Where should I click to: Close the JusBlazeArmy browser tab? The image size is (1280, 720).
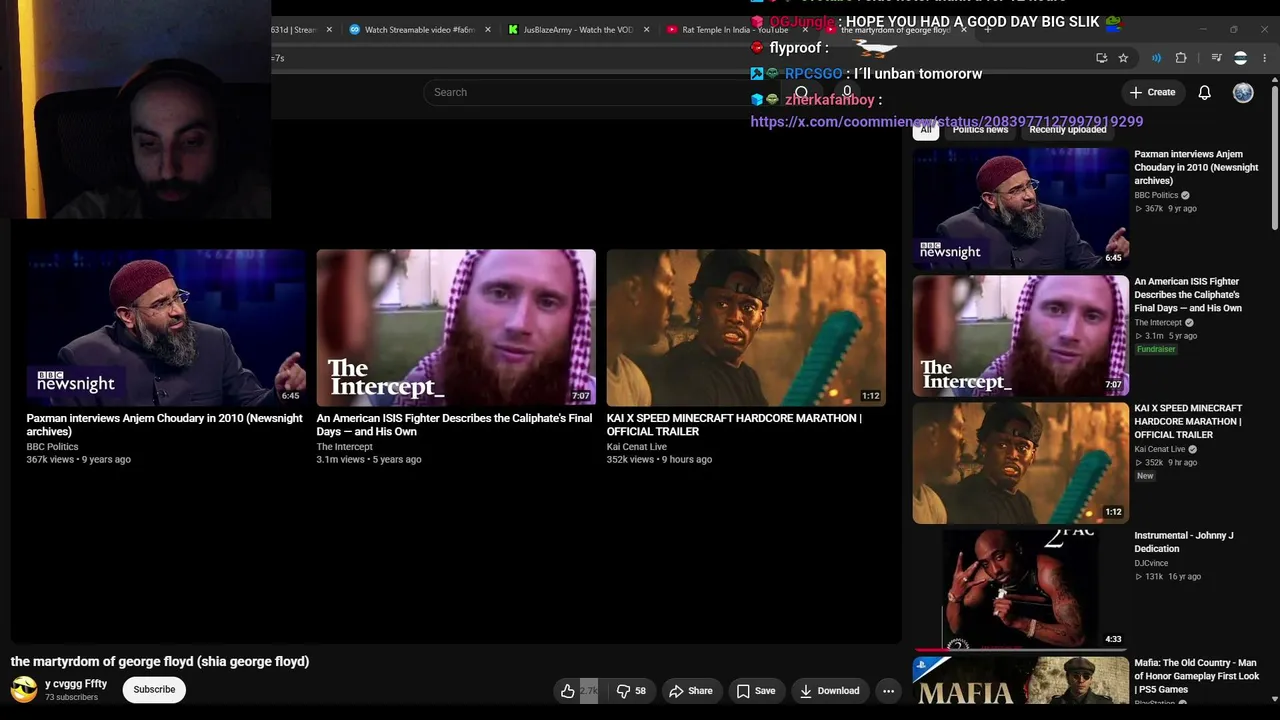tap(646, 30)
